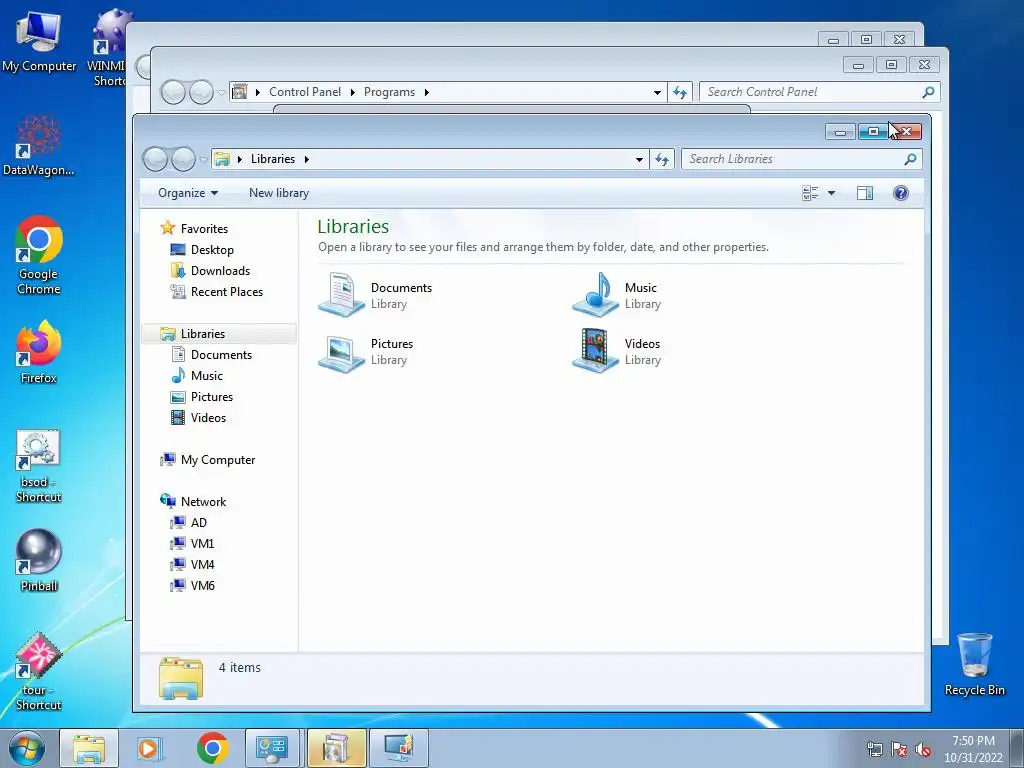Click the Change your view icon
1024x768 pixels.
810,193
